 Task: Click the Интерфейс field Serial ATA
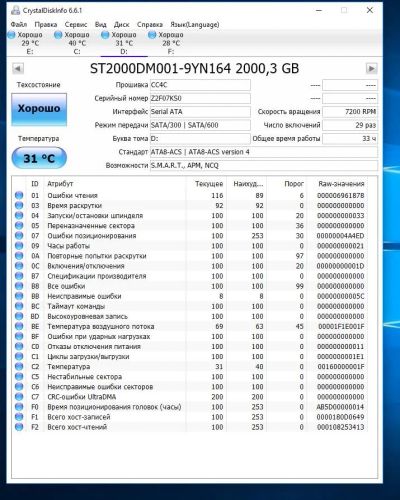click(200, 112)
